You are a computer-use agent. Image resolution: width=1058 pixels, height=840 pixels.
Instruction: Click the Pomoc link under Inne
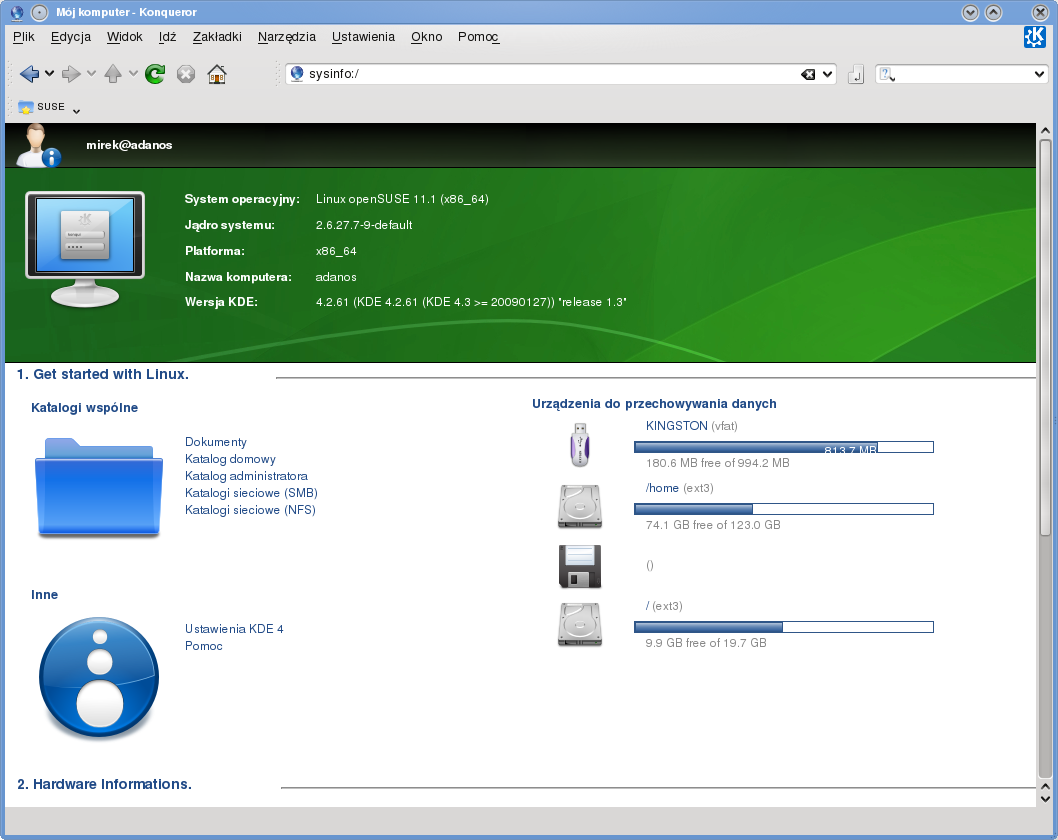pyautogui.click(x=204, y=646)
